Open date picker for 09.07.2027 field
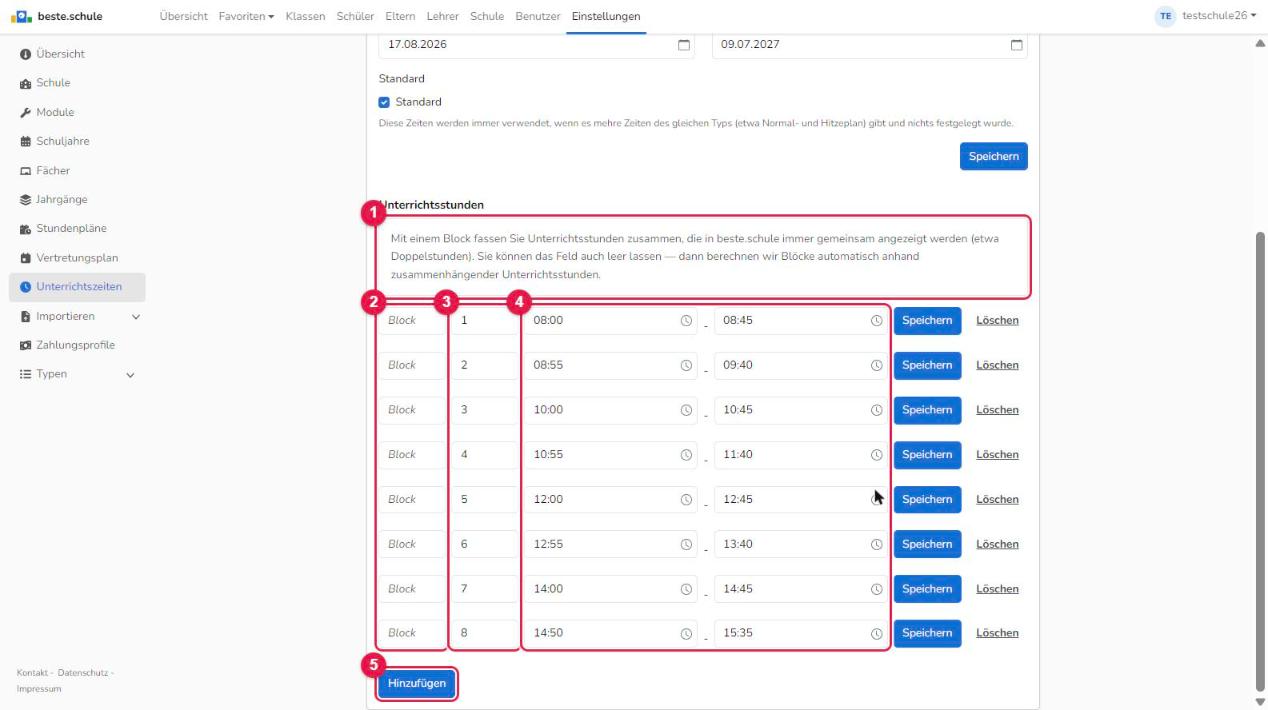Viewport: 1268px width, 710px height. (1017, 45)
